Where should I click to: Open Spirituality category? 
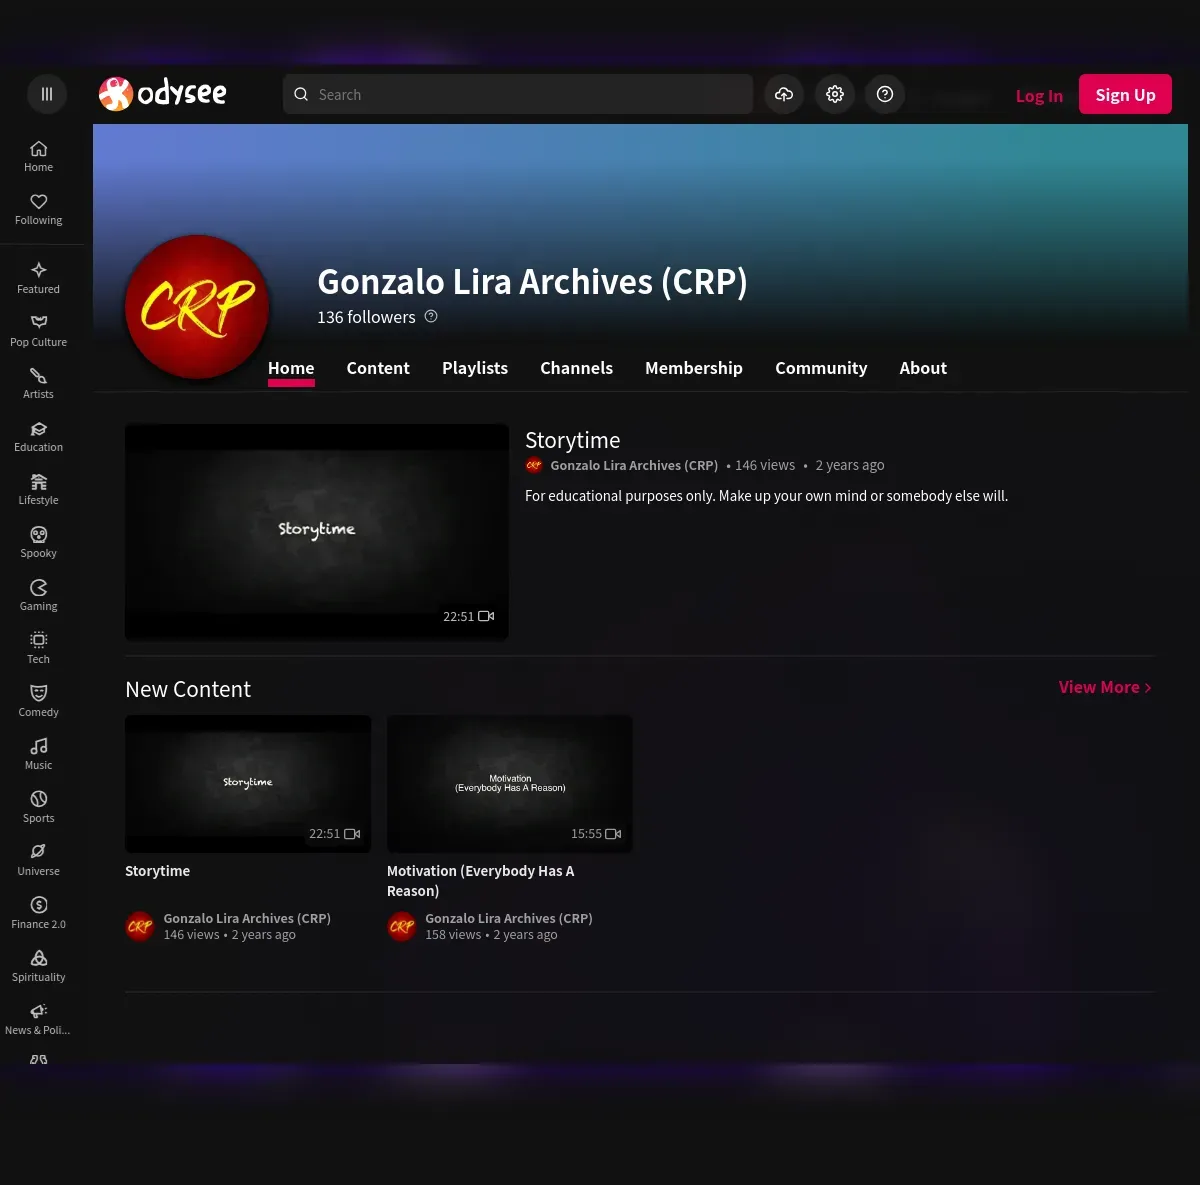coord(39,966)
